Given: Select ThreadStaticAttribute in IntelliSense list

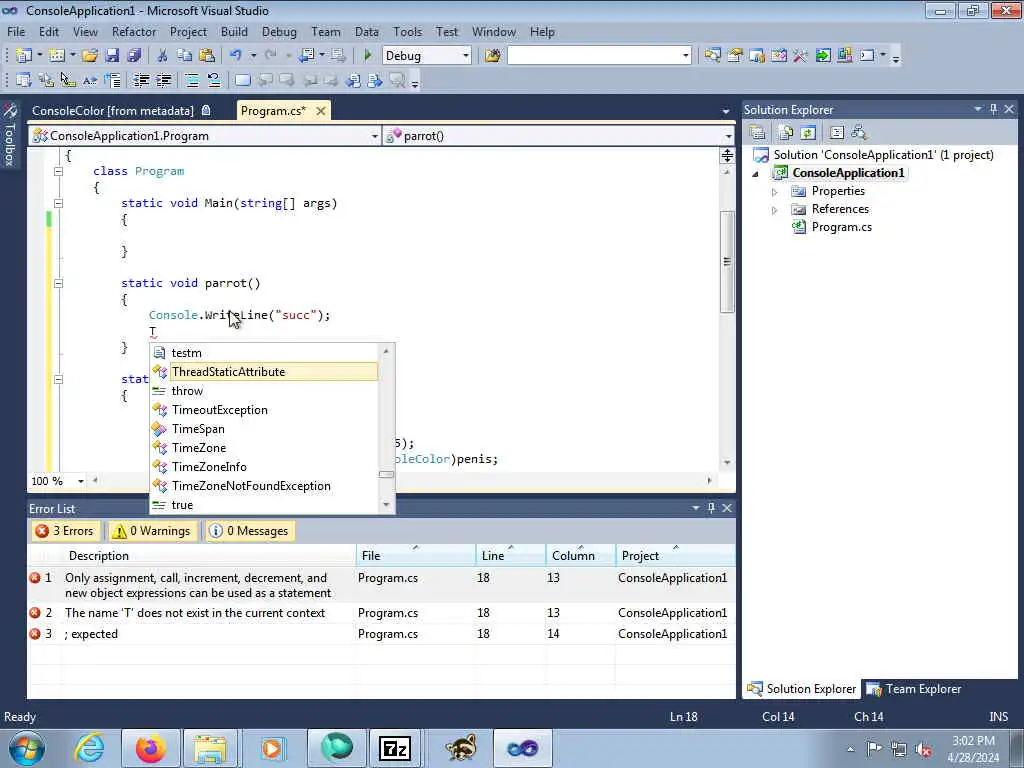Looking at the screenshot, I should [x=264, y=372].
